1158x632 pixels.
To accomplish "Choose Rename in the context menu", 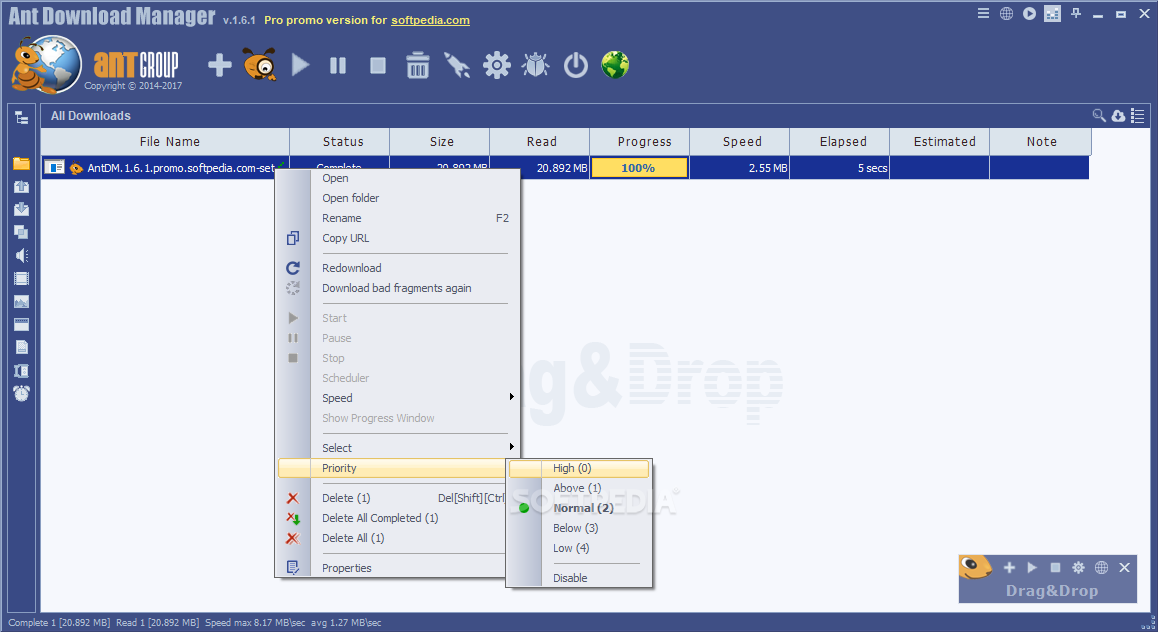I will point(399,218).
